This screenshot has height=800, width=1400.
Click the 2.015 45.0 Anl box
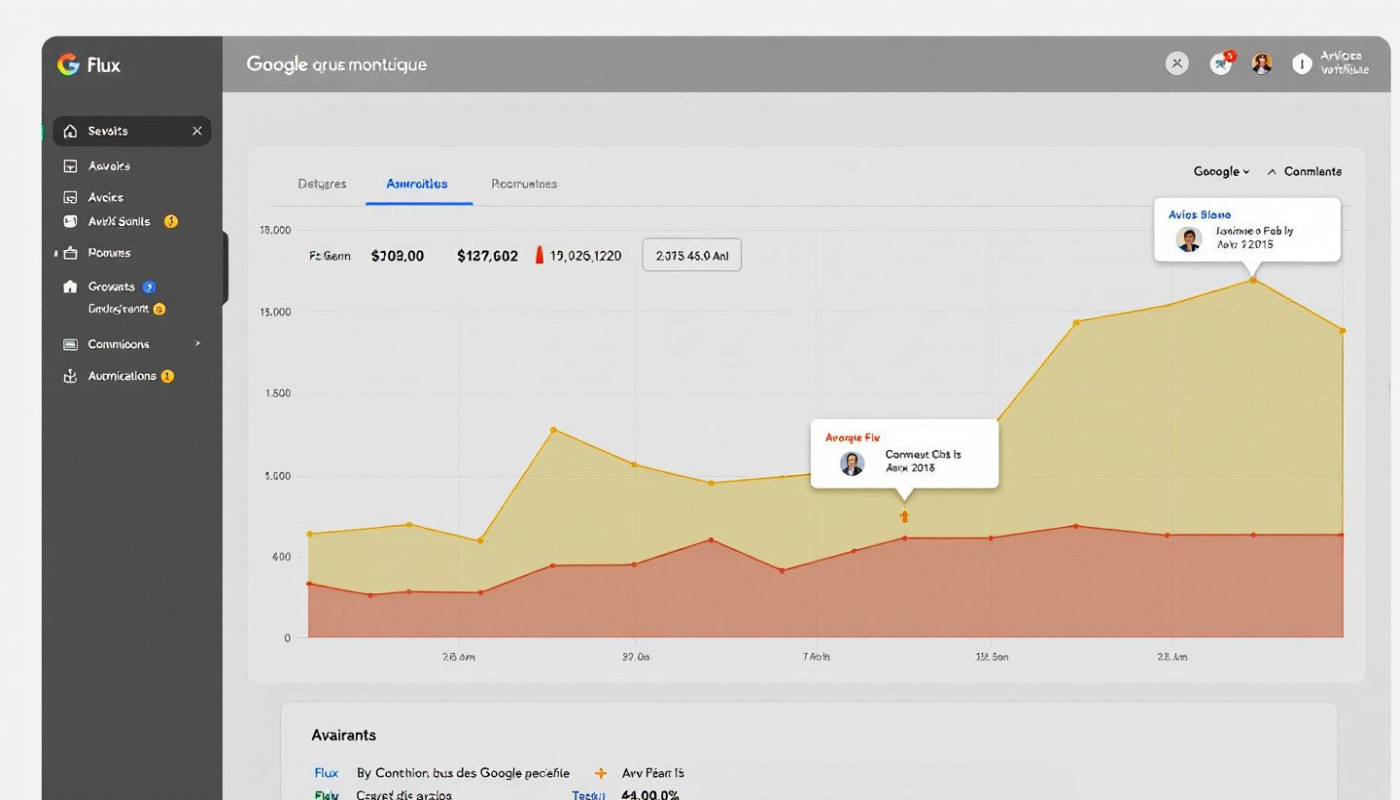[x=691, y=255]
